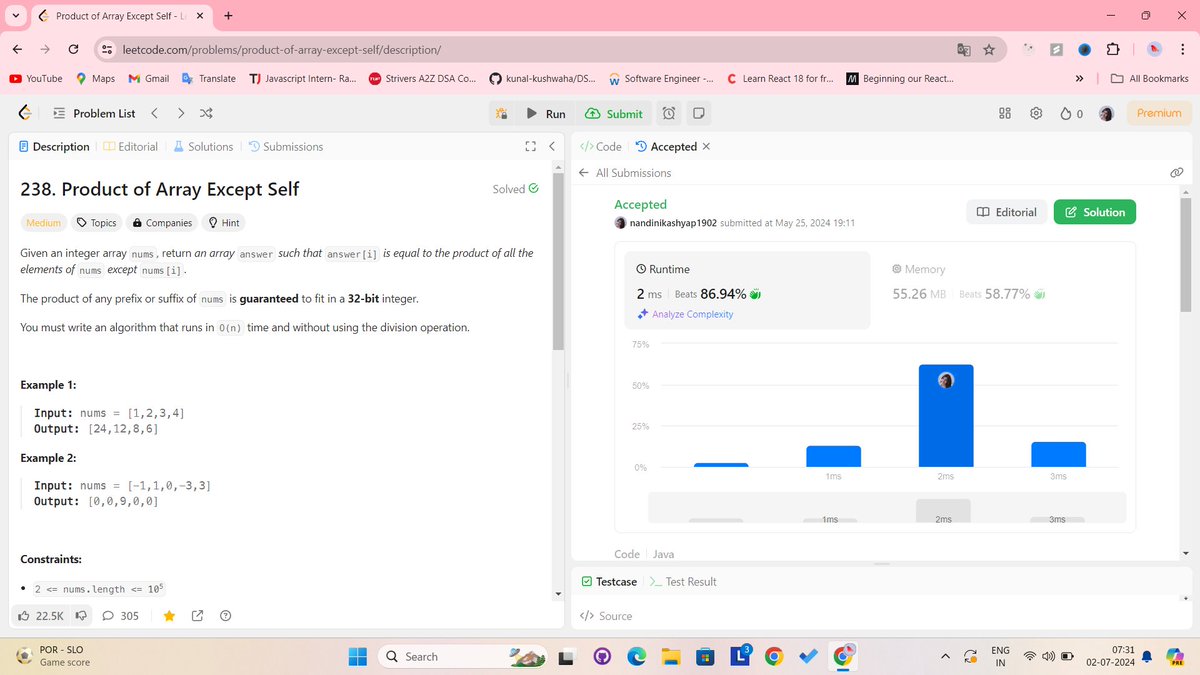Screen dimensions: 1200x675
Task: Open the feedback question mark icon
Action: click(x=226, y=616)
